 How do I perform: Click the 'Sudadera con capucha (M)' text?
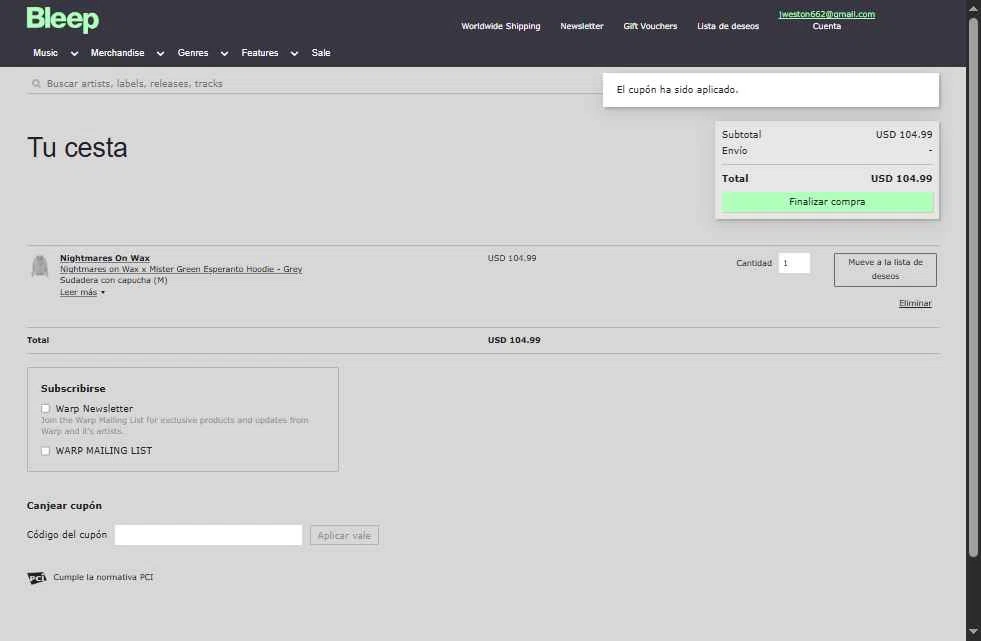click(114, 280)
